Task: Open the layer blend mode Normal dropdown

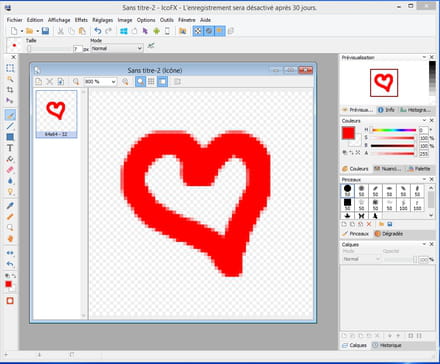Action: tap(361, 259)
